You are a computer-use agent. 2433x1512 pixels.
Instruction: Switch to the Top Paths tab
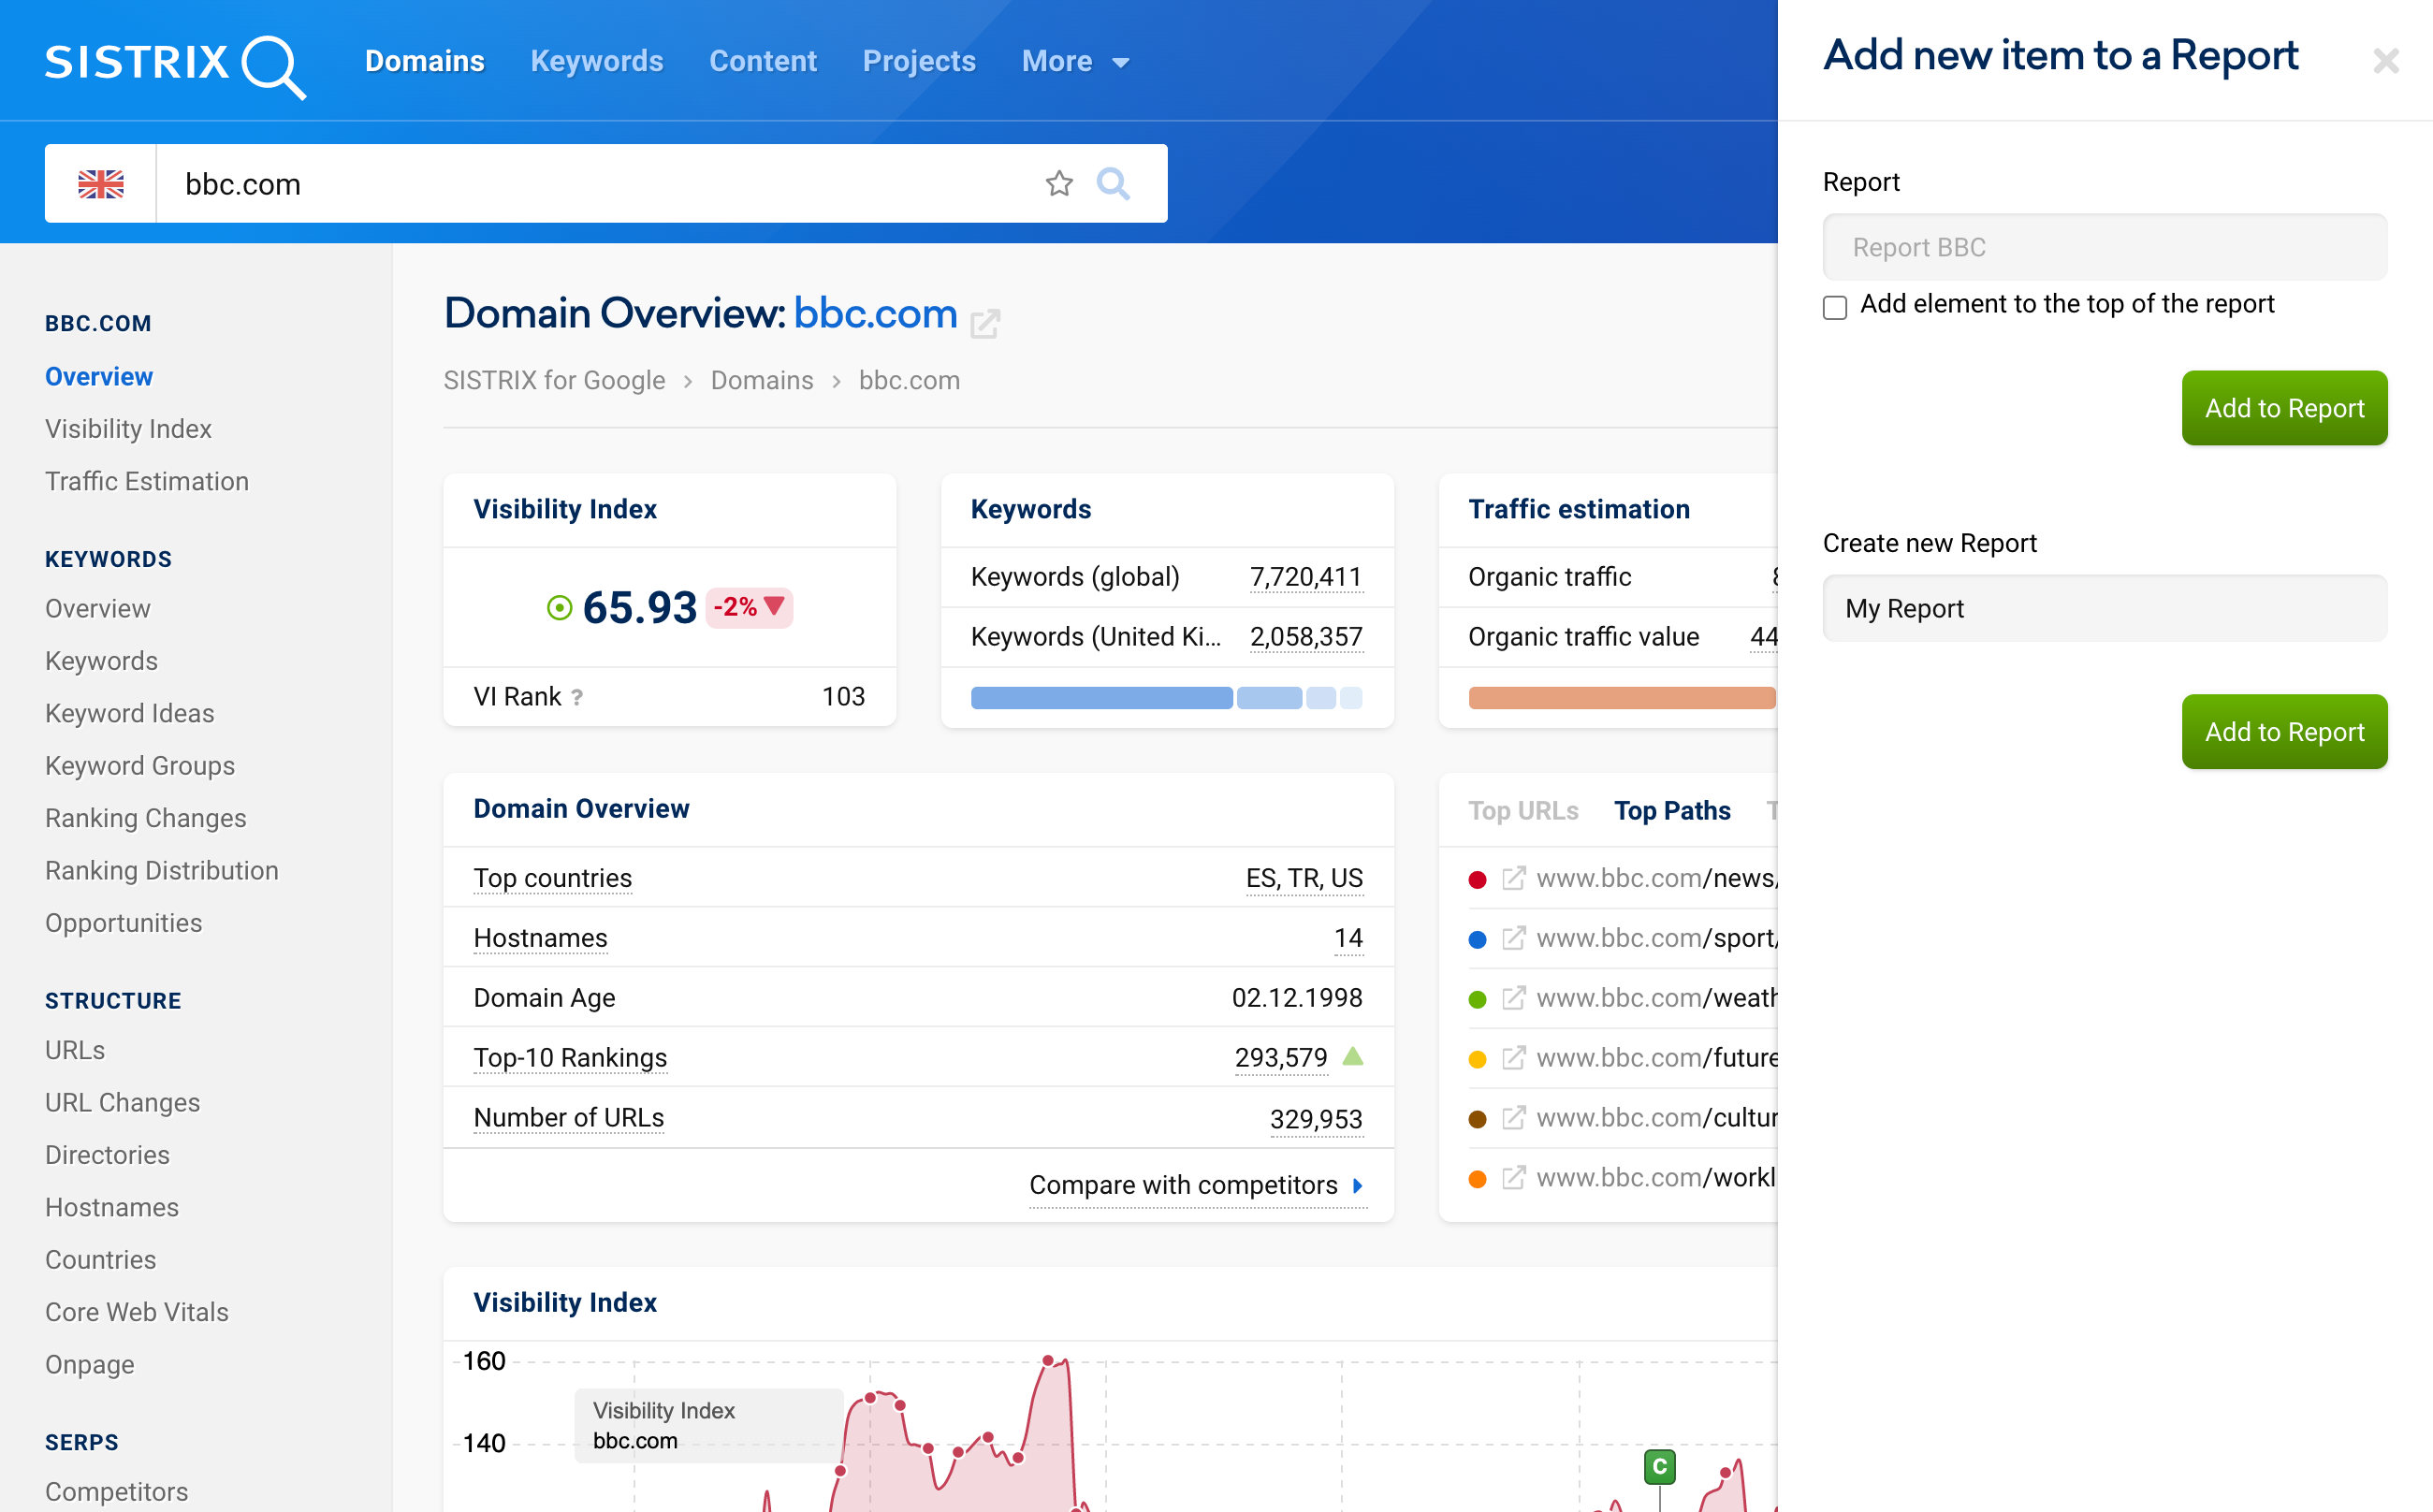1672,810
